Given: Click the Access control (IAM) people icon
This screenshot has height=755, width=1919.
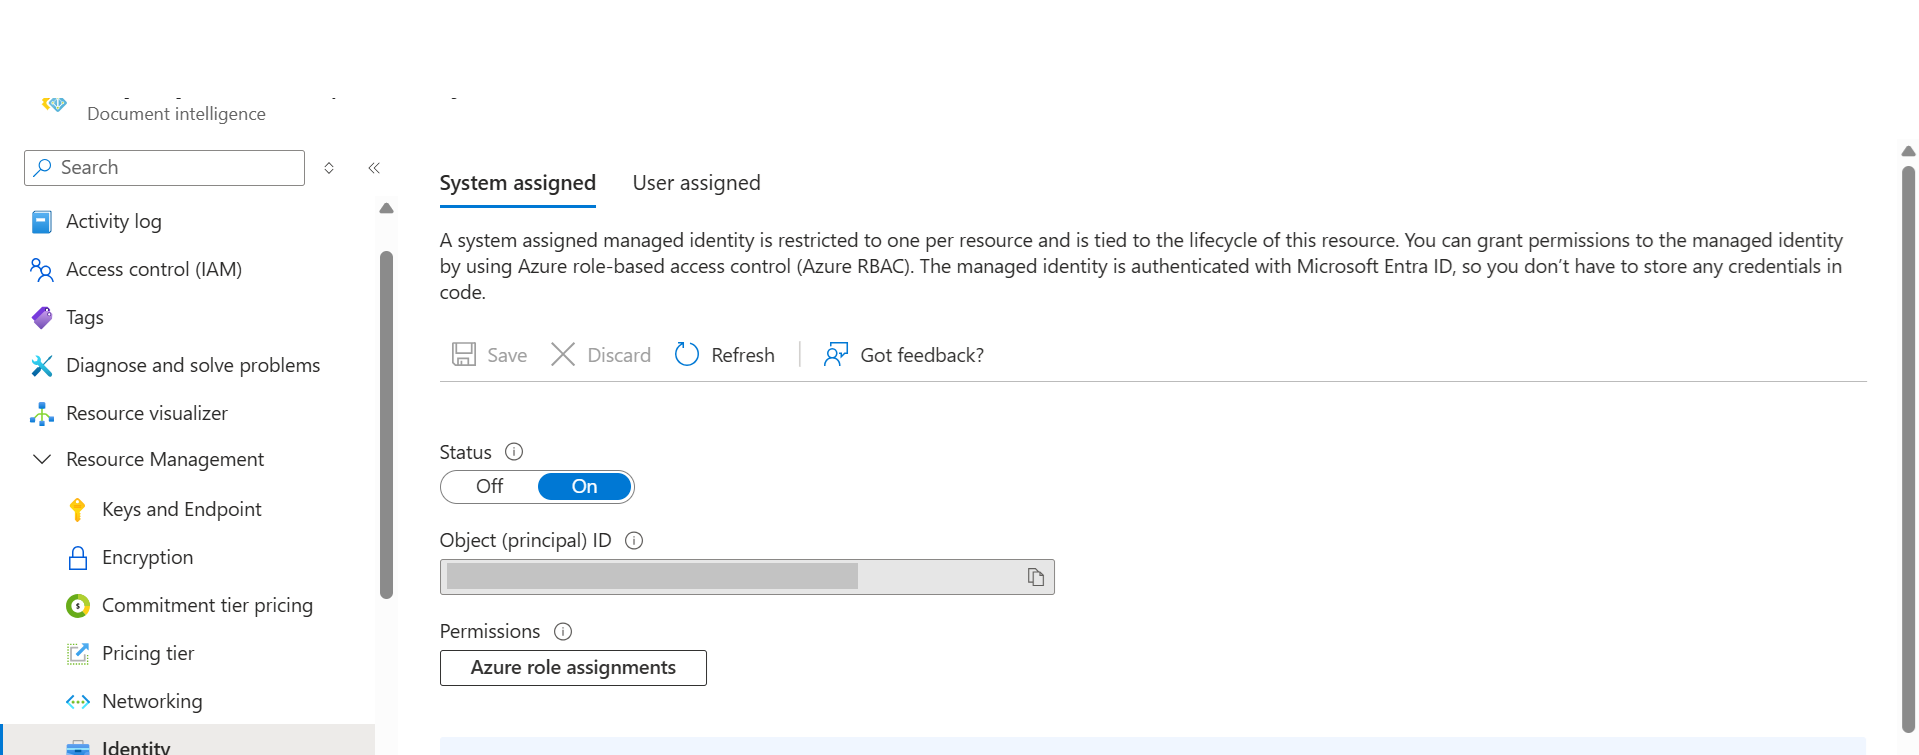Looking at the screenshot, I should point(42,270).
